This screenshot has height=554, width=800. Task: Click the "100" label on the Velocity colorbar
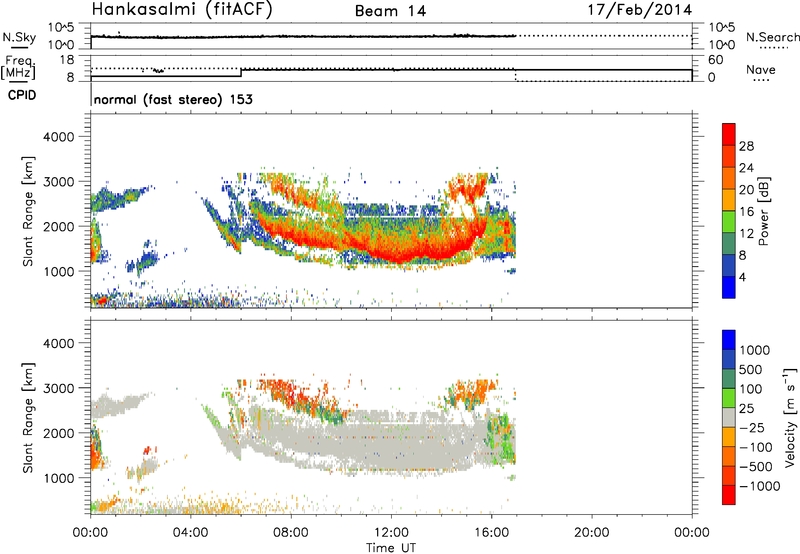point(751,389)
